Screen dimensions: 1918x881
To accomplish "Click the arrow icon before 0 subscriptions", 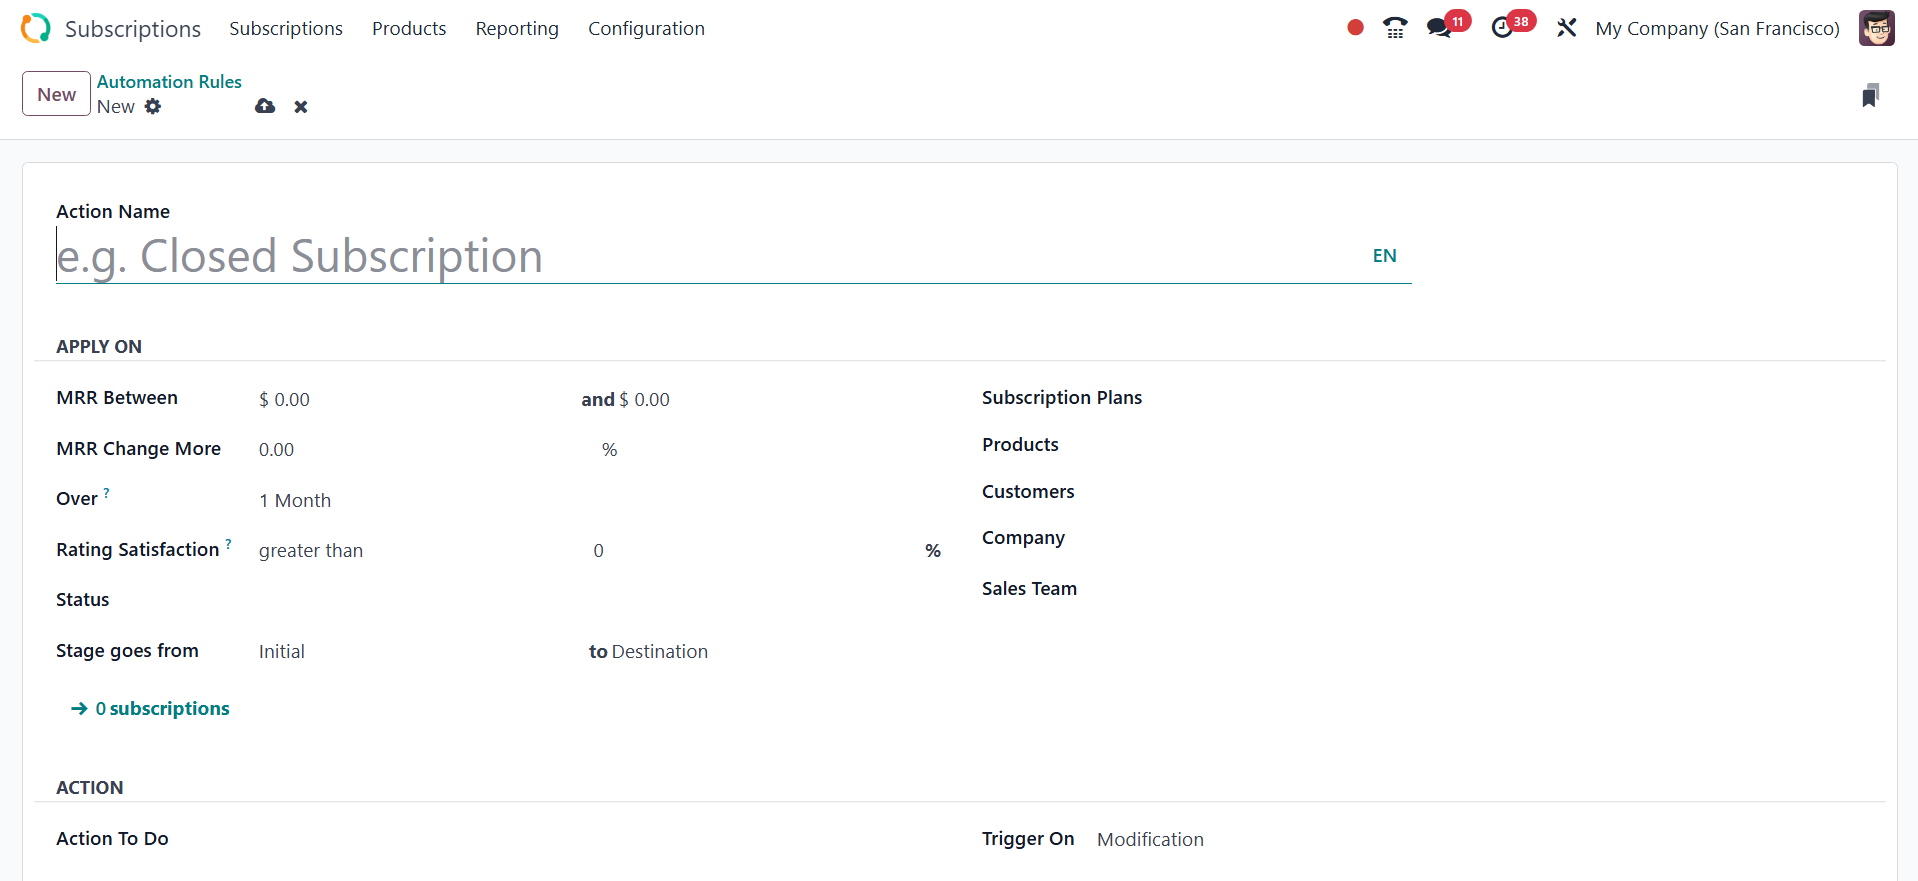I will point(79,708).
